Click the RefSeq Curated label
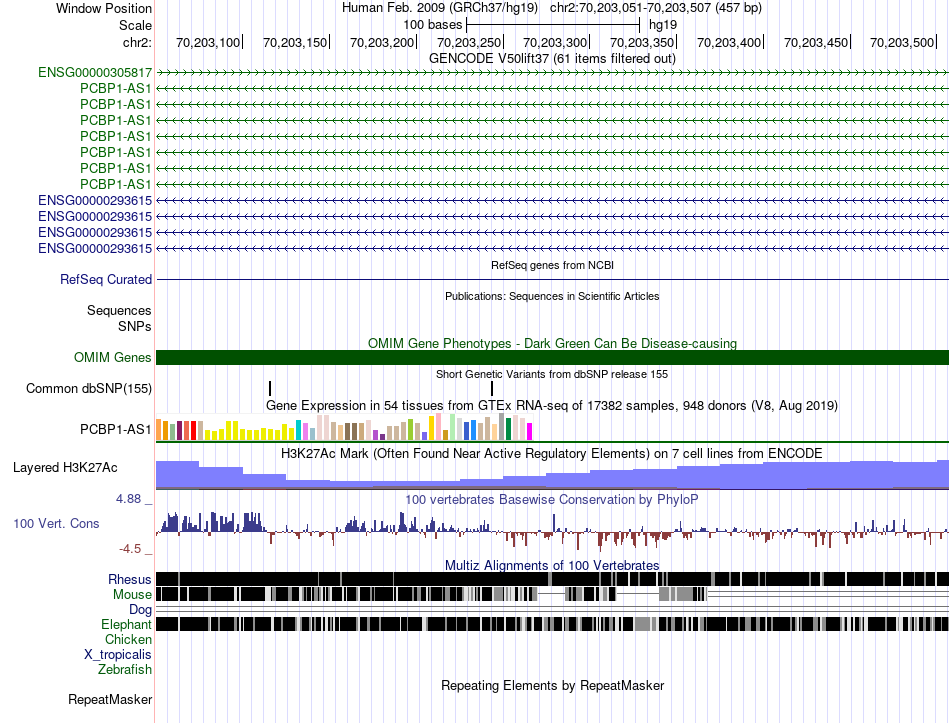Image resolution: width=950 pixels, height=723 pixels. [106, 279]
